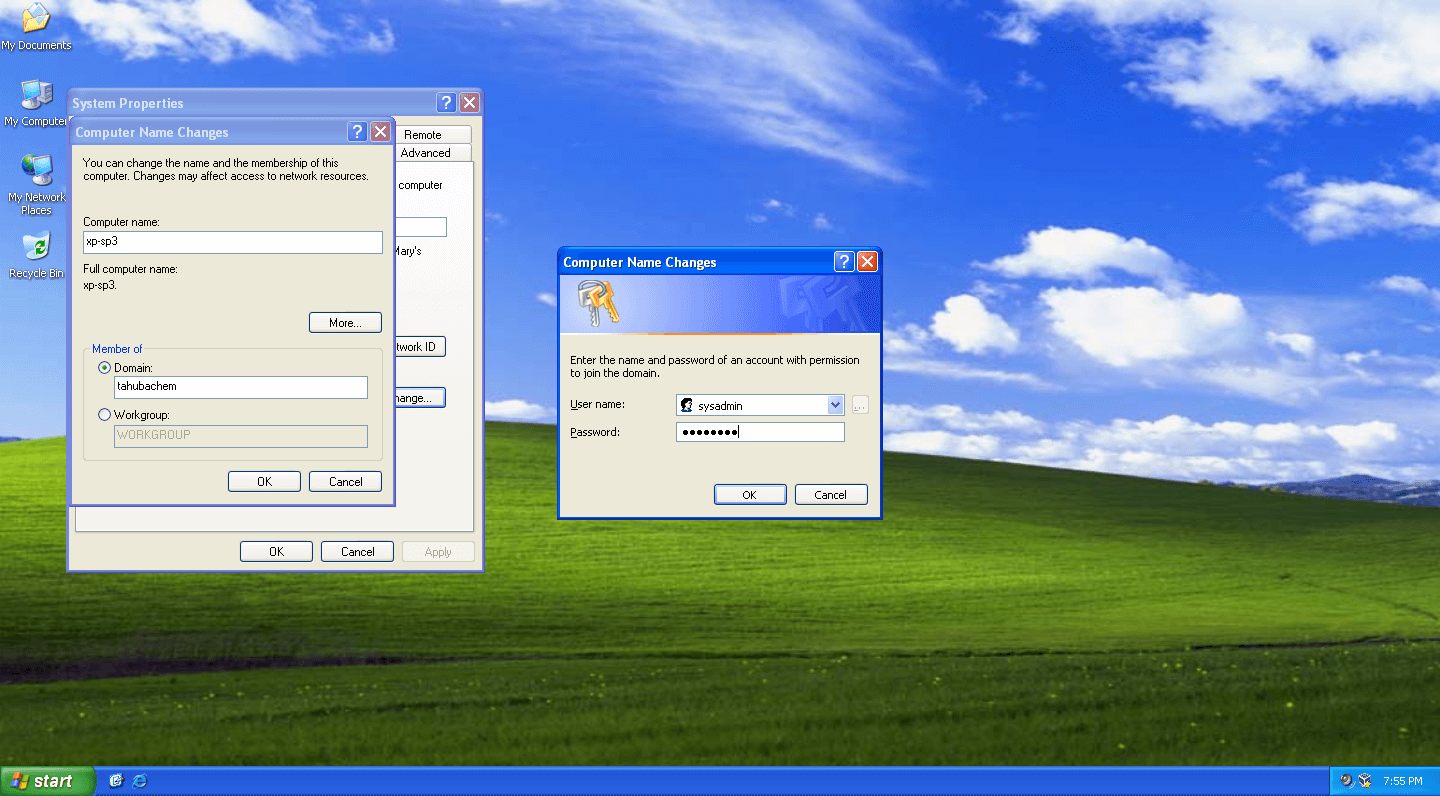The height and width of the screenshot is (796, 1440).
Task: Click the 'Password:' label
Action: point(595,432)
